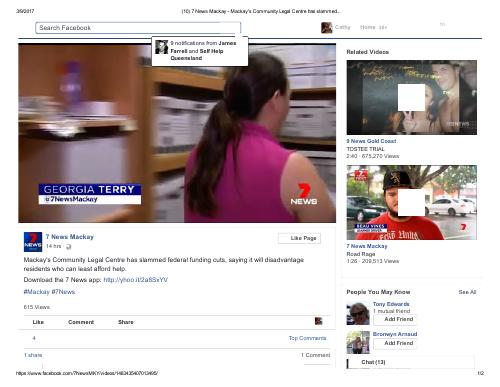This screenshot has width=500, height=387.
Task: Open the 1 mutual friend link for Tony Edwards
Action: 391,311
